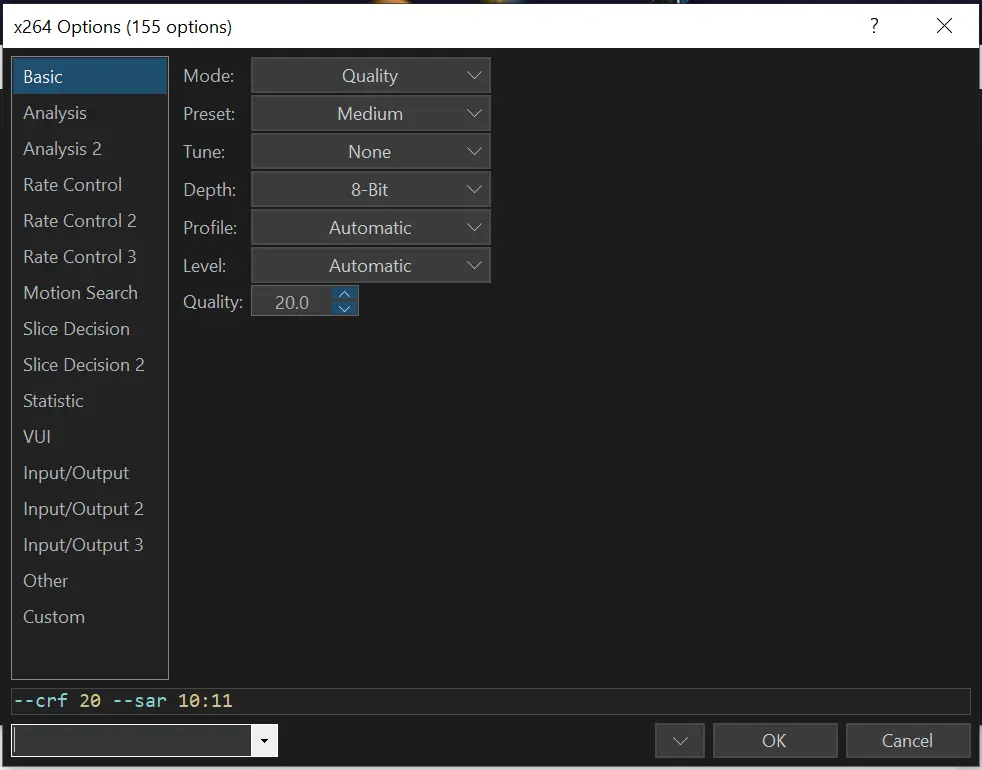
Task: Open the Preset dropdown set to Medium
Action: point(371,113)
